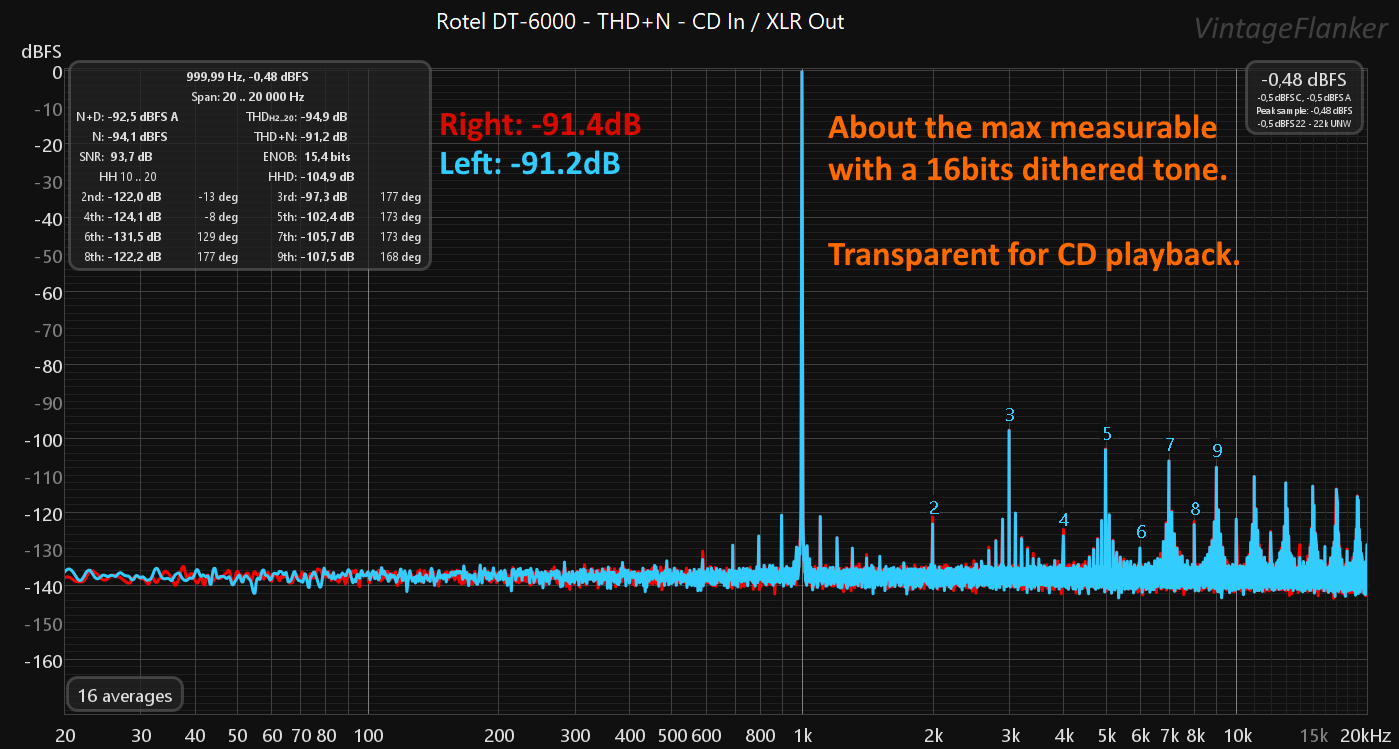Click the '100' tick on the frequency axis

[x=368, y=735]
